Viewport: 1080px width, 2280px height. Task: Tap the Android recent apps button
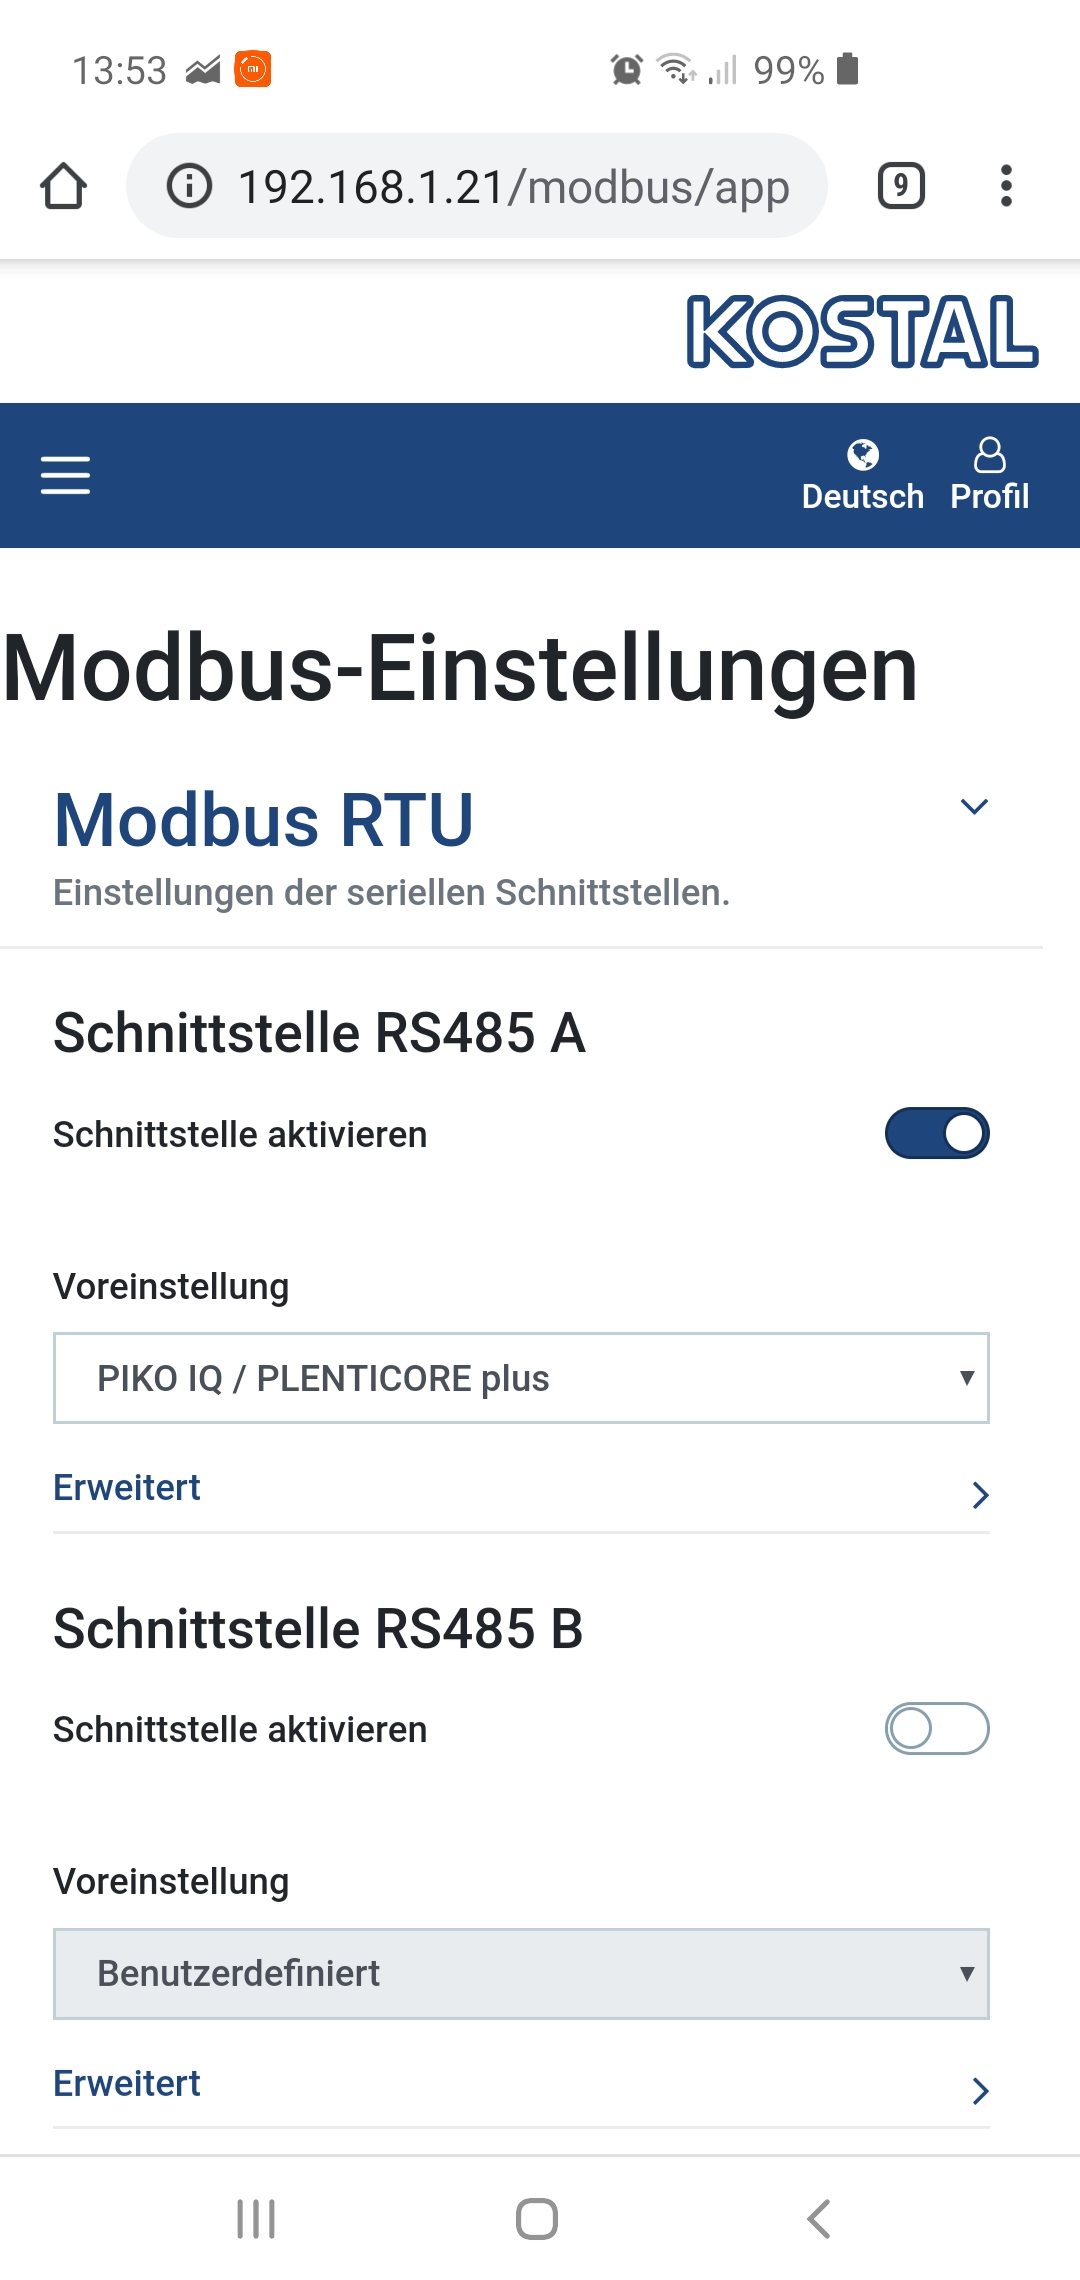[x=256, y=2219]
